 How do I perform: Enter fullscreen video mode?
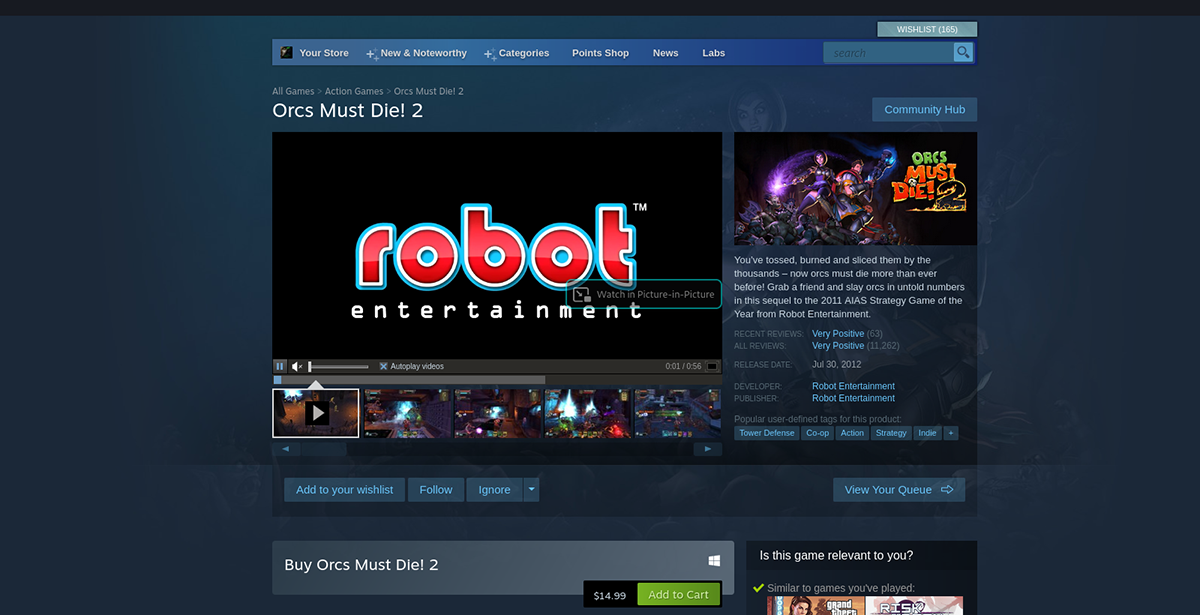tap(713, 366)
